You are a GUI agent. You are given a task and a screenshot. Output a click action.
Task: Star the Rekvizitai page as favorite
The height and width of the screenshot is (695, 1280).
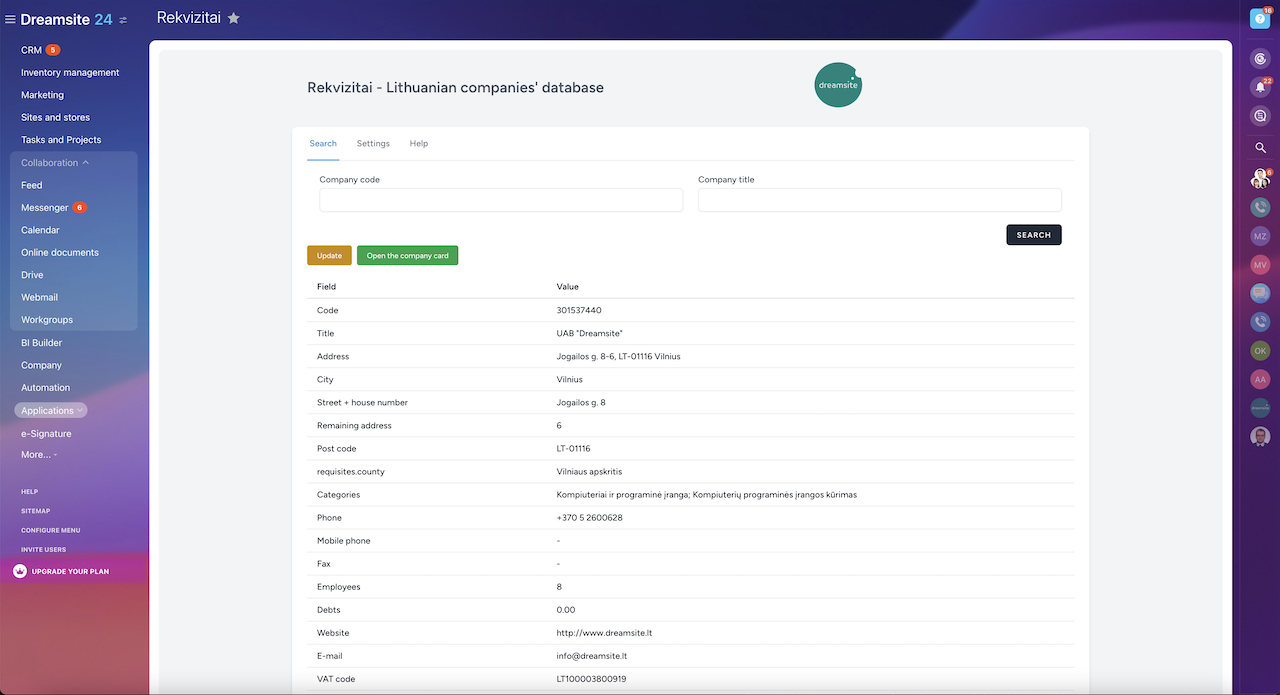[234, 18]
